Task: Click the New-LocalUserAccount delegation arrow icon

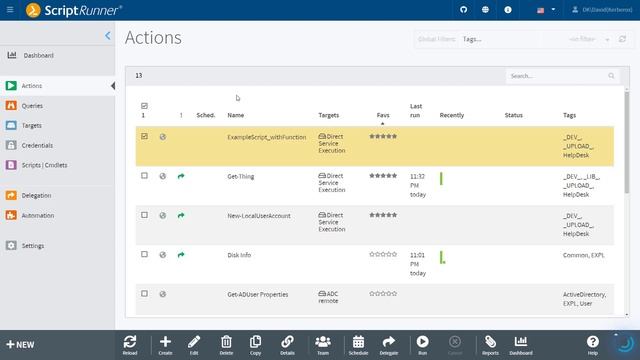Action: click(181, 216)
